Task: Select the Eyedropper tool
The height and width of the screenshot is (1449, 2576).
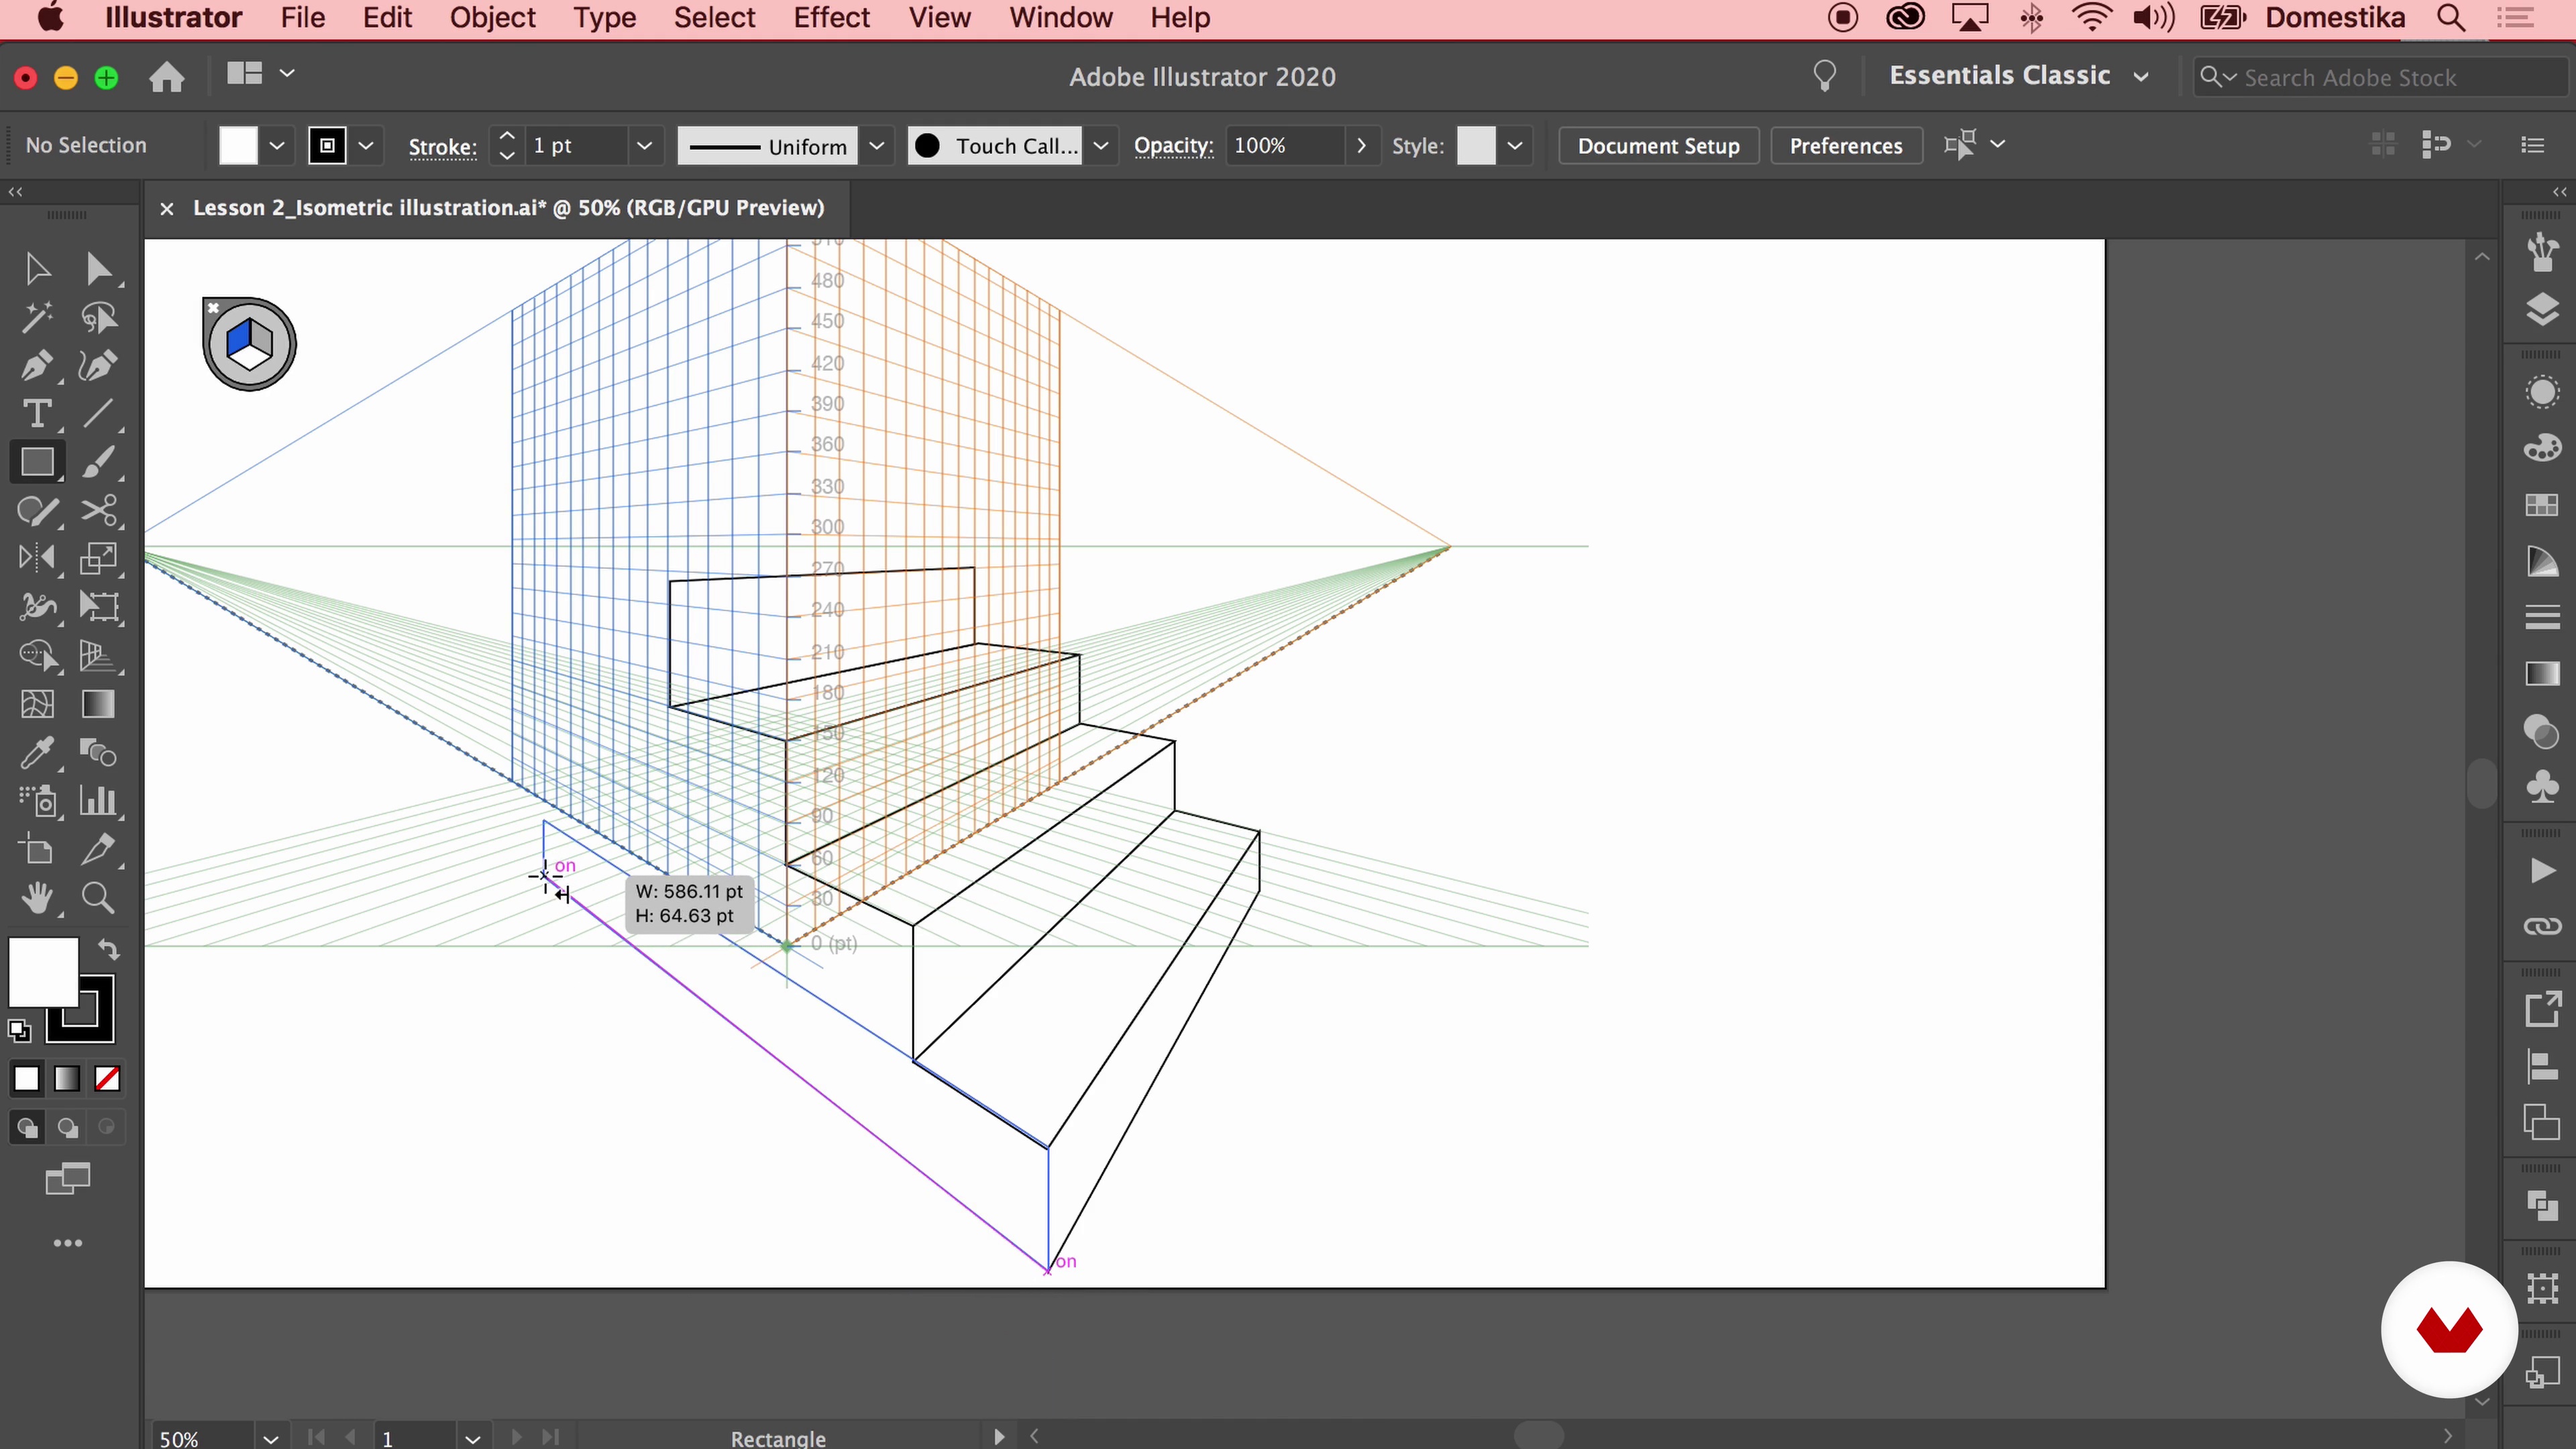Action: coord(37,753)
